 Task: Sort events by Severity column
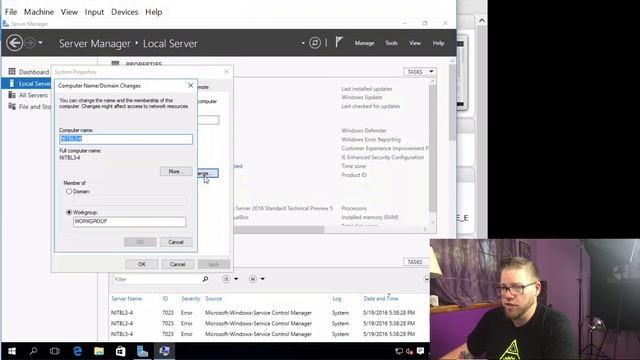(x=190, y=299)
